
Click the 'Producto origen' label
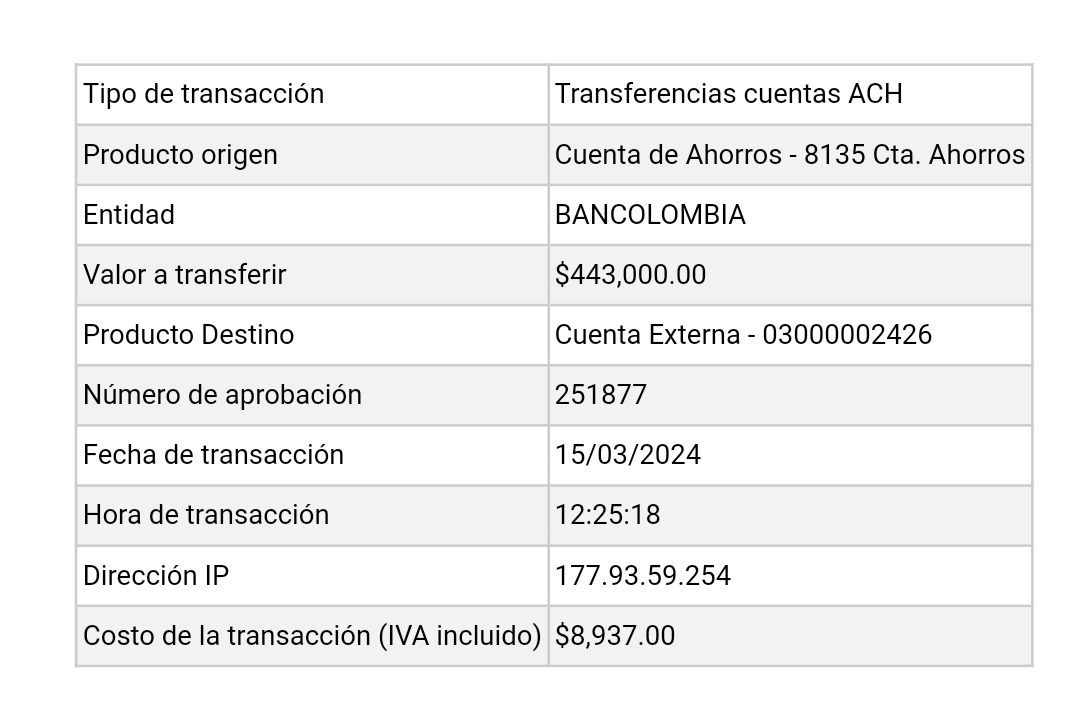coord(180,155)
